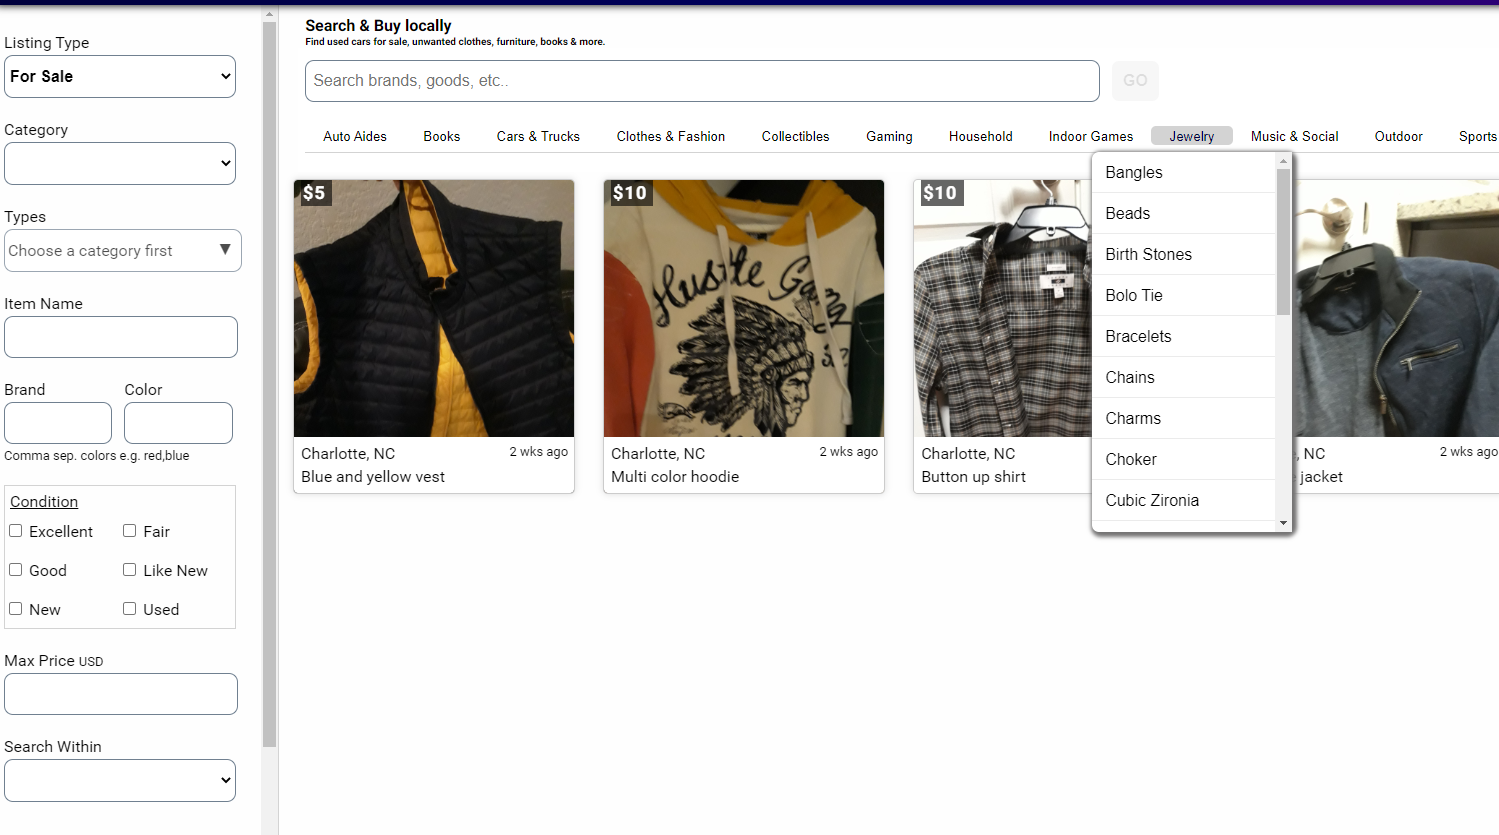Open the Music & Social category tab
Image resolution: width=1499 pixels, height=835 pixels.
[1295, 137]
